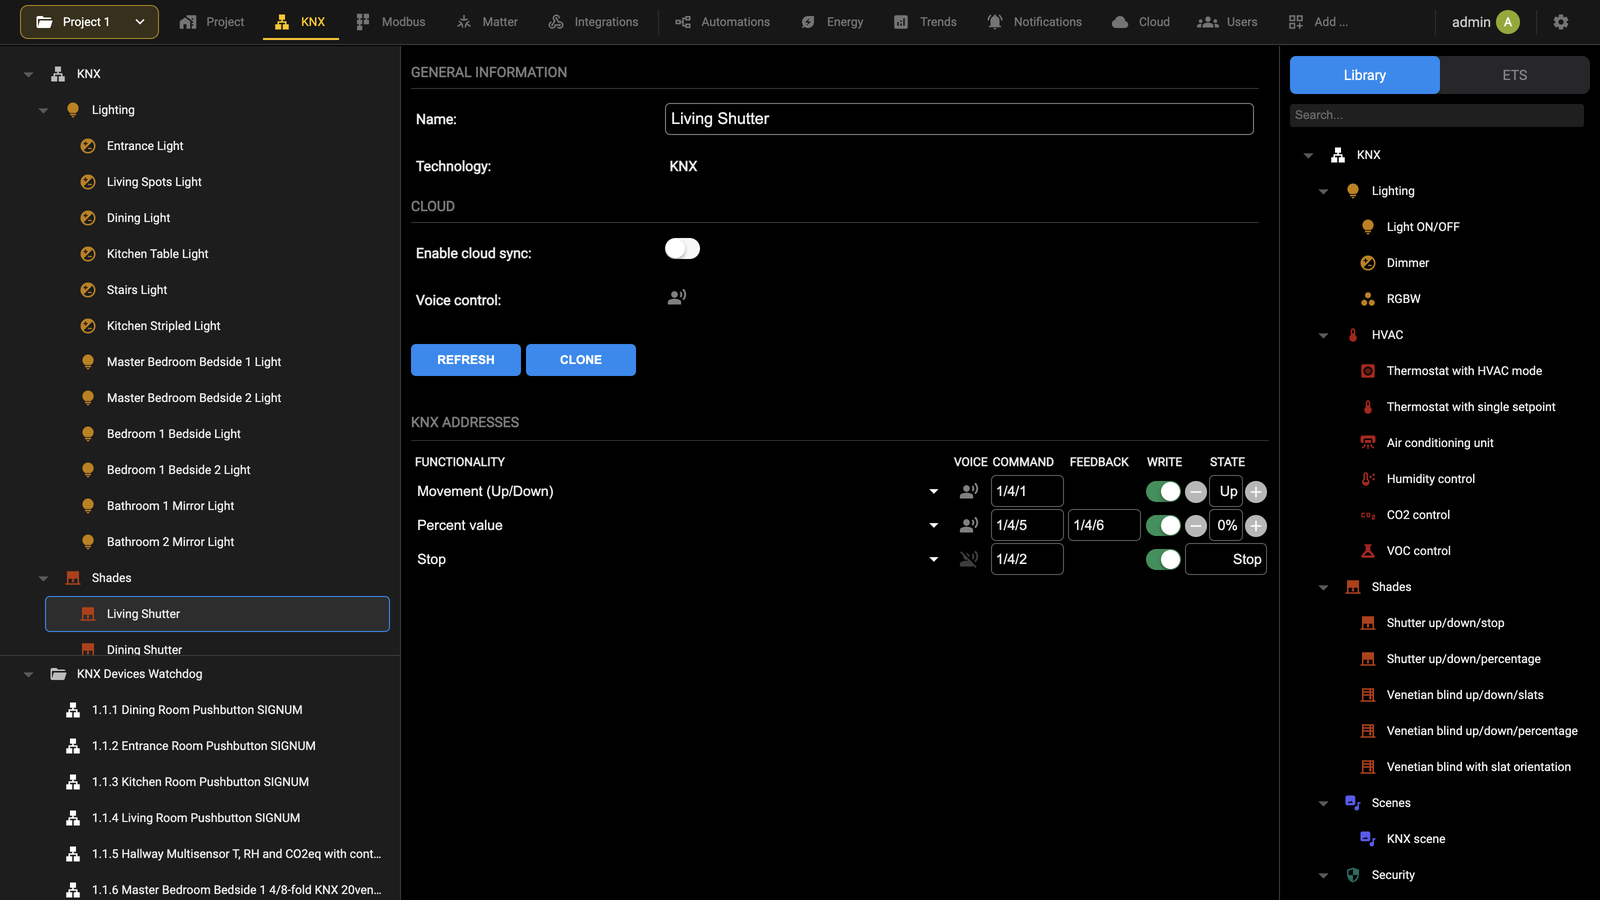The image size is (1600, 900).
Task: Click the REFRESH button
Action: [466, 360]
